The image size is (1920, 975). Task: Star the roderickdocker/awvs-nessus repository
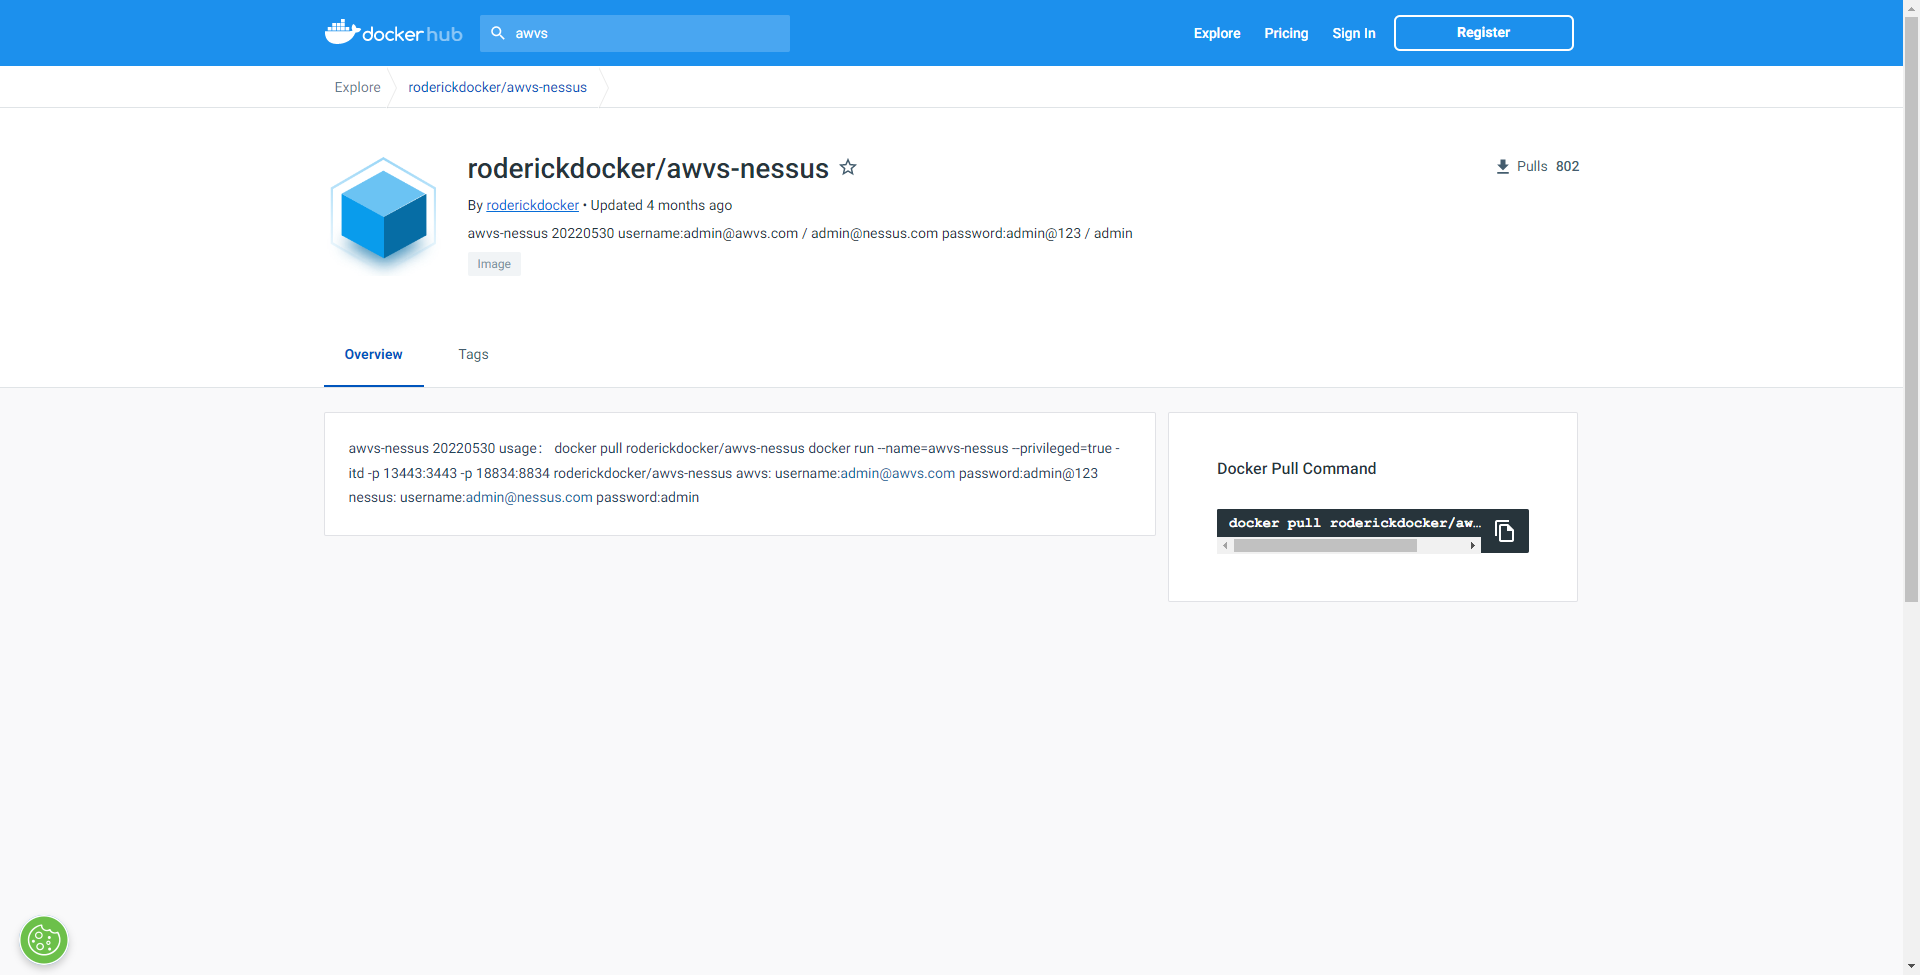click(x=848, y=167)
